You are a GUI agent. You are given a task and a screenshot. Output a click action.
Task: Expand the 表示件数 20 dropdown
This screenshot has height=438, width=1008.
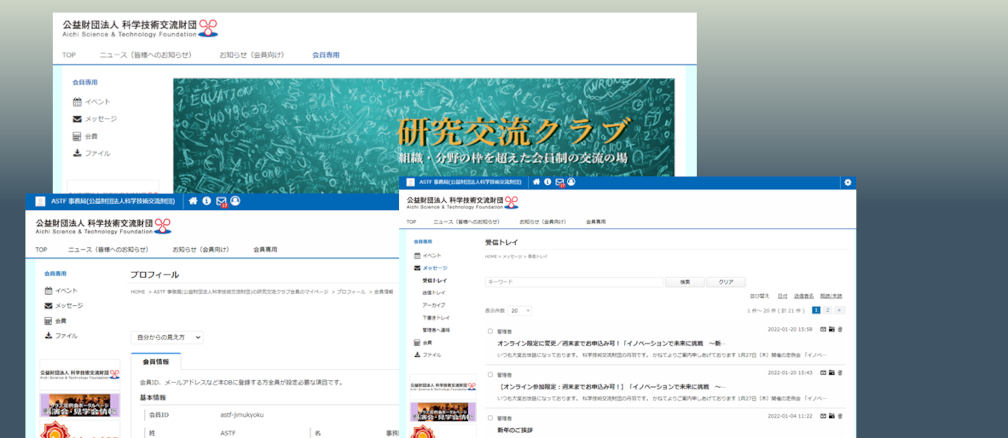click(x=520, y=311)
